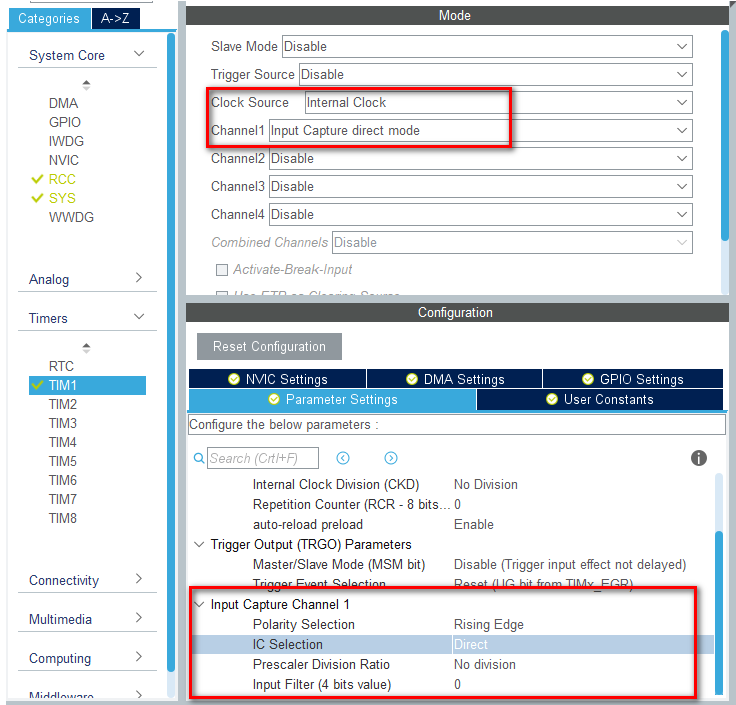The height and width of the screenshot is (705, 736).
Task: Open the NVIC Settings tab
Action: coord(277,379)
